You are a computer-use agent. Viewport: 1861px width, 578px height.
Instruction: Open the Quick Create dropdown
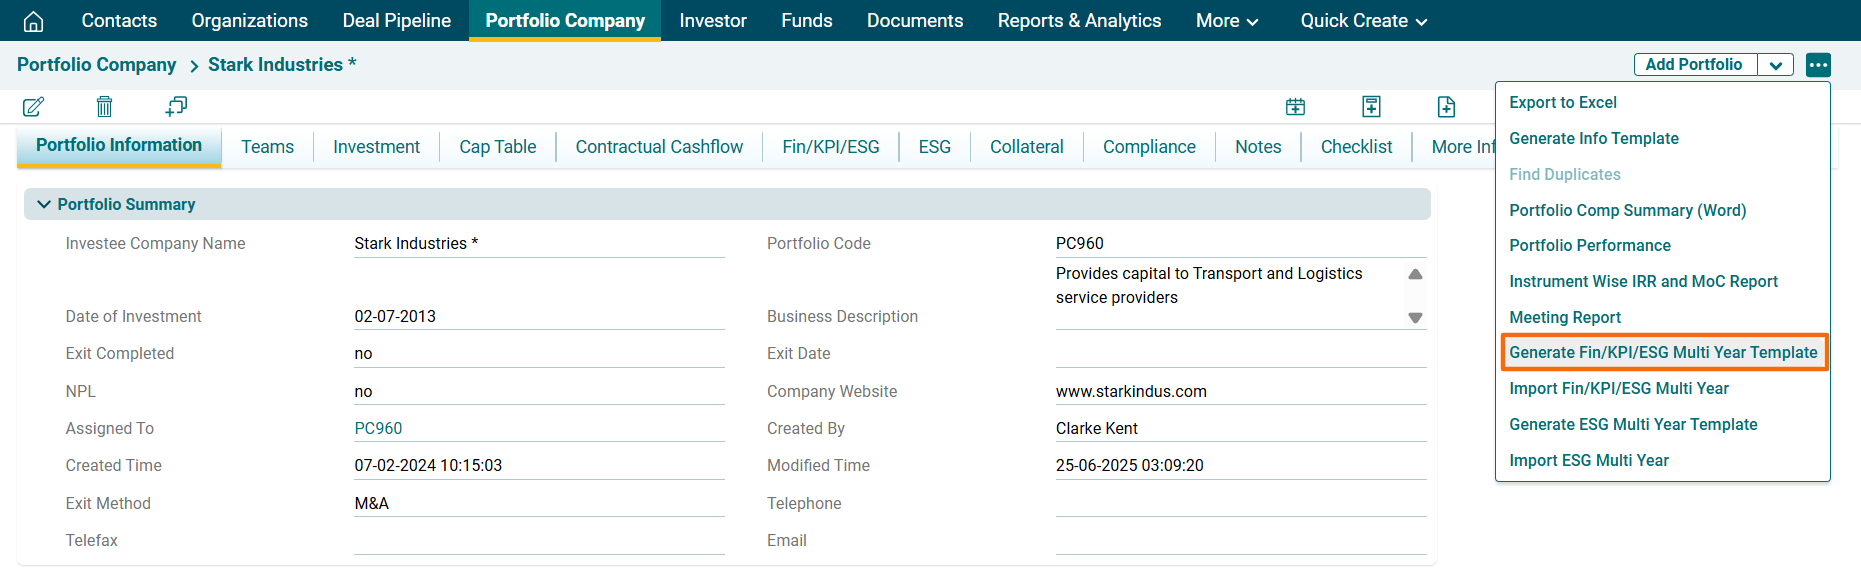coord(1363,21)
